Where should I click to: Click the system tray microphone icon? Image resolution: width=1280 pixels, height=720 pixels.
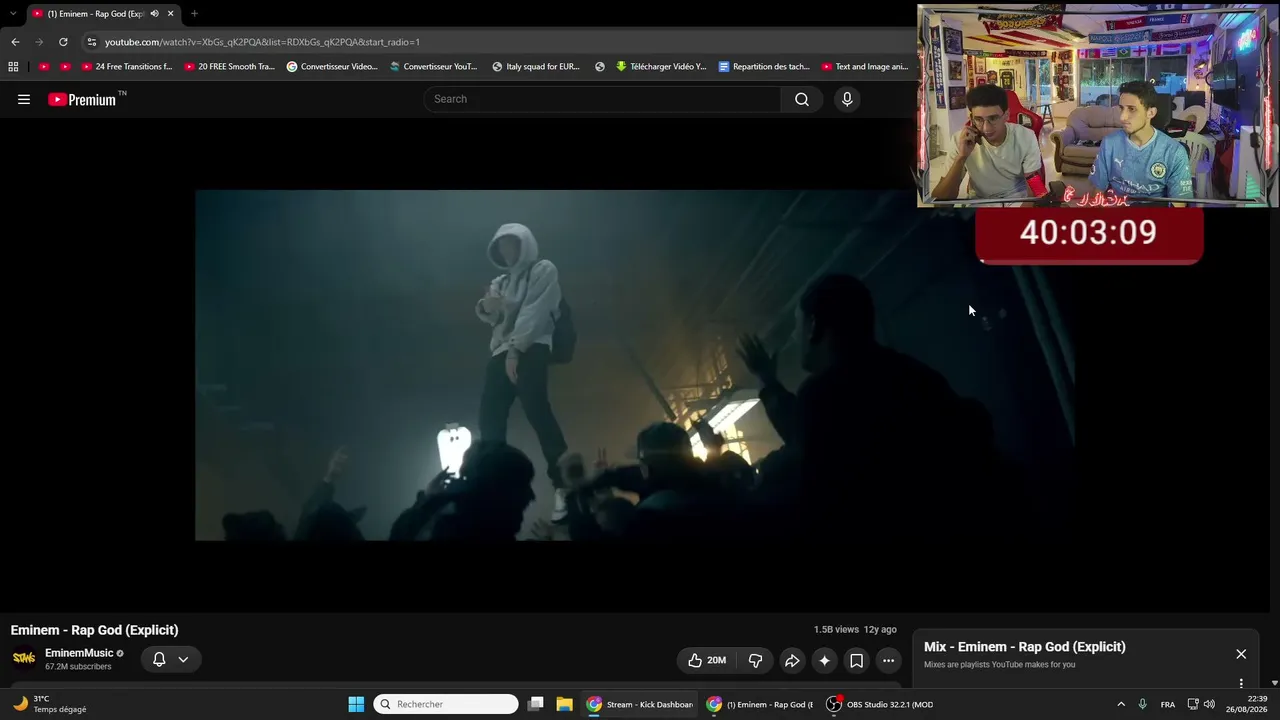click(1143, 704)
